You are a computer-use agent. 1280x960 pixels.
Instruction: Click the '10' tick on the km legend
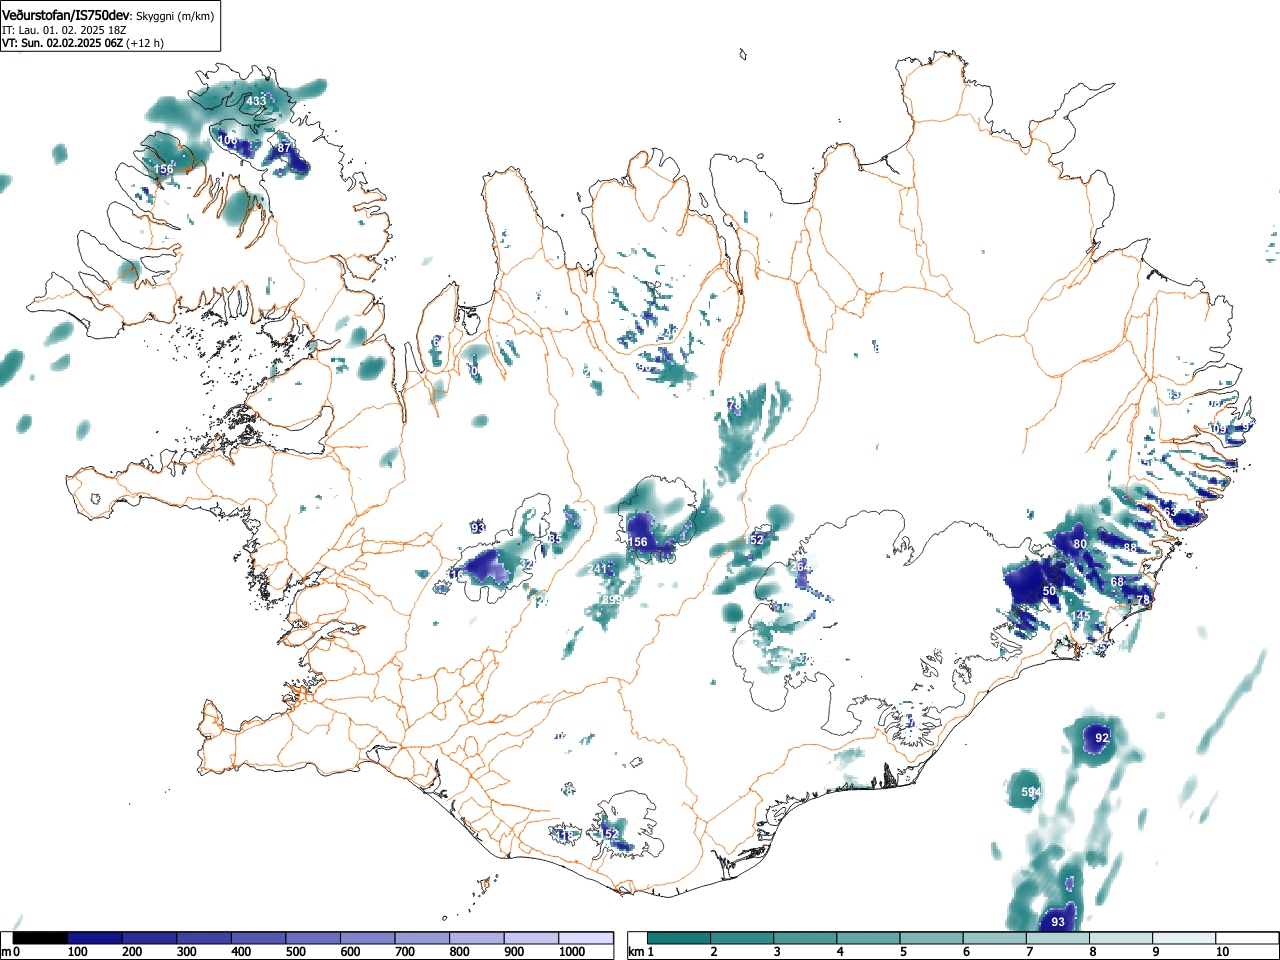point(1222,952)
